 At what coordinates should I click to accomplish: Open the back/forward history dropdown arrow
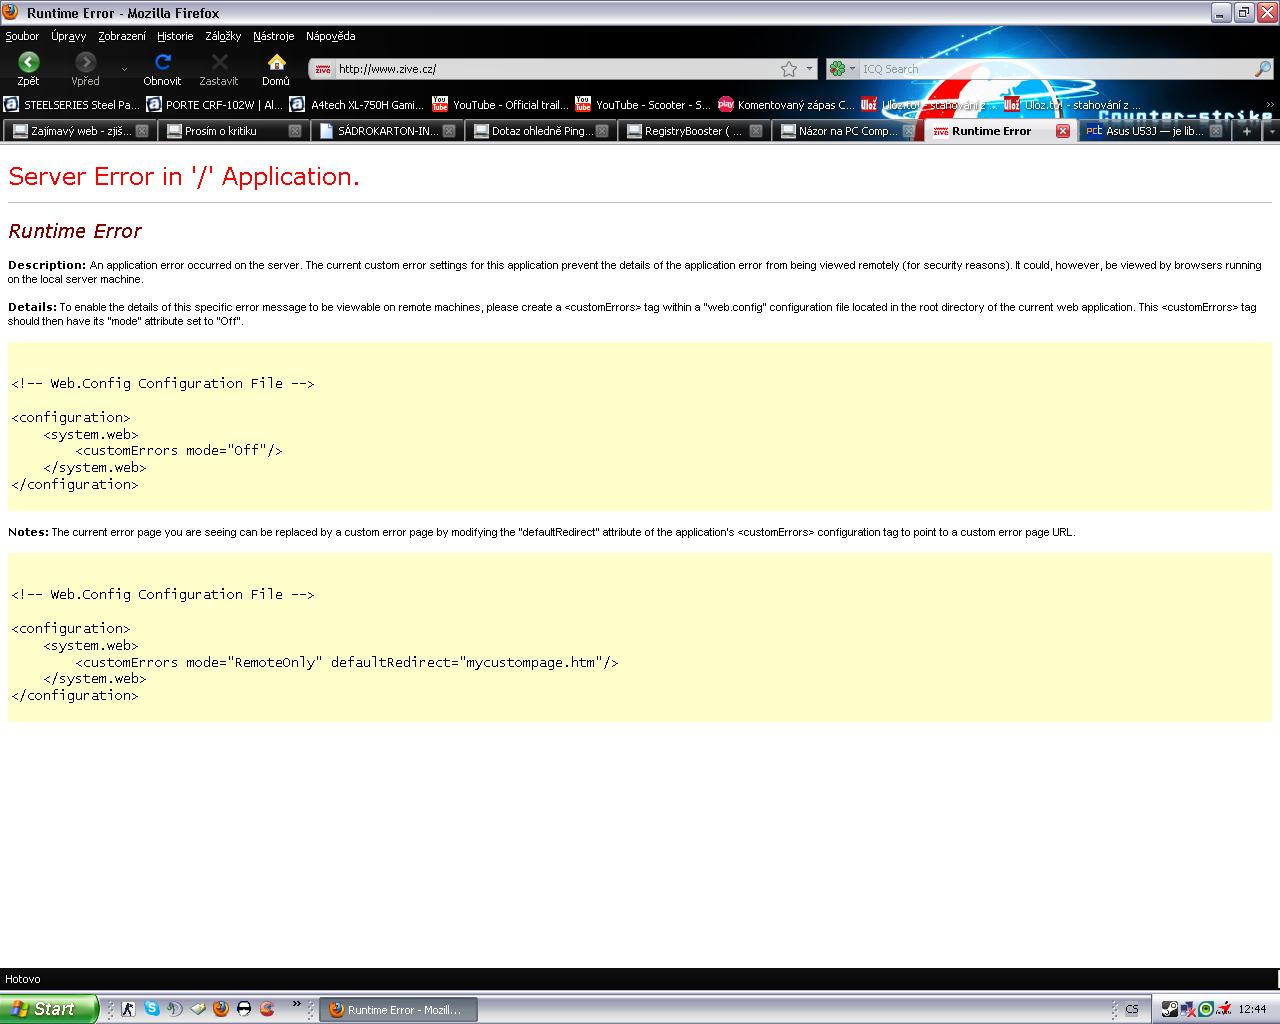click(x=124, y=69)
